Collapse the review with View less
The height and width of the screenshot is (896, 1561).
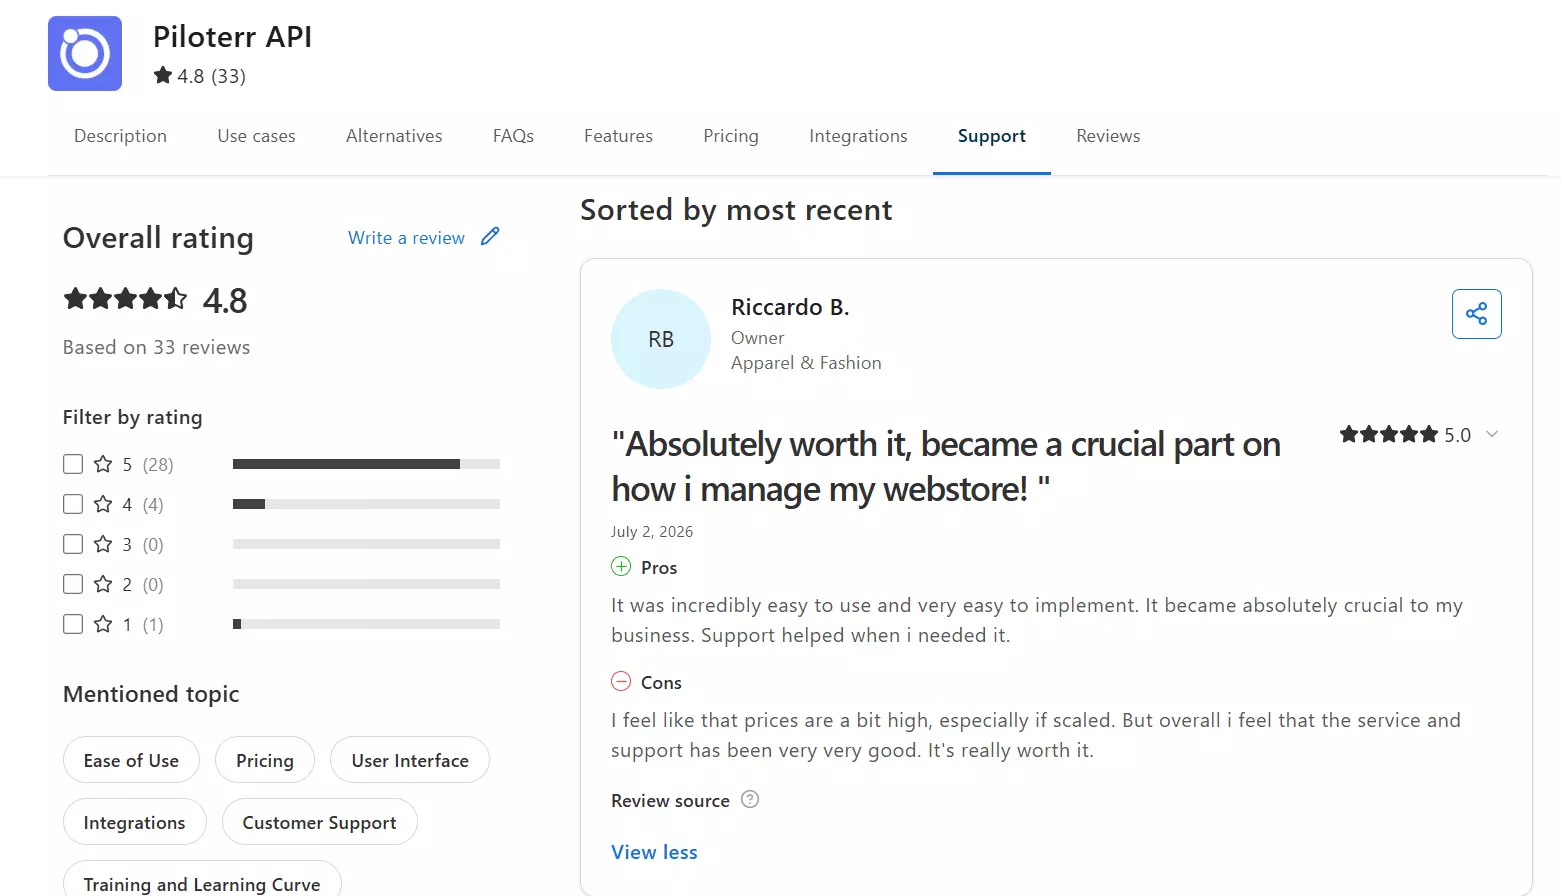(x=654, y=852)
